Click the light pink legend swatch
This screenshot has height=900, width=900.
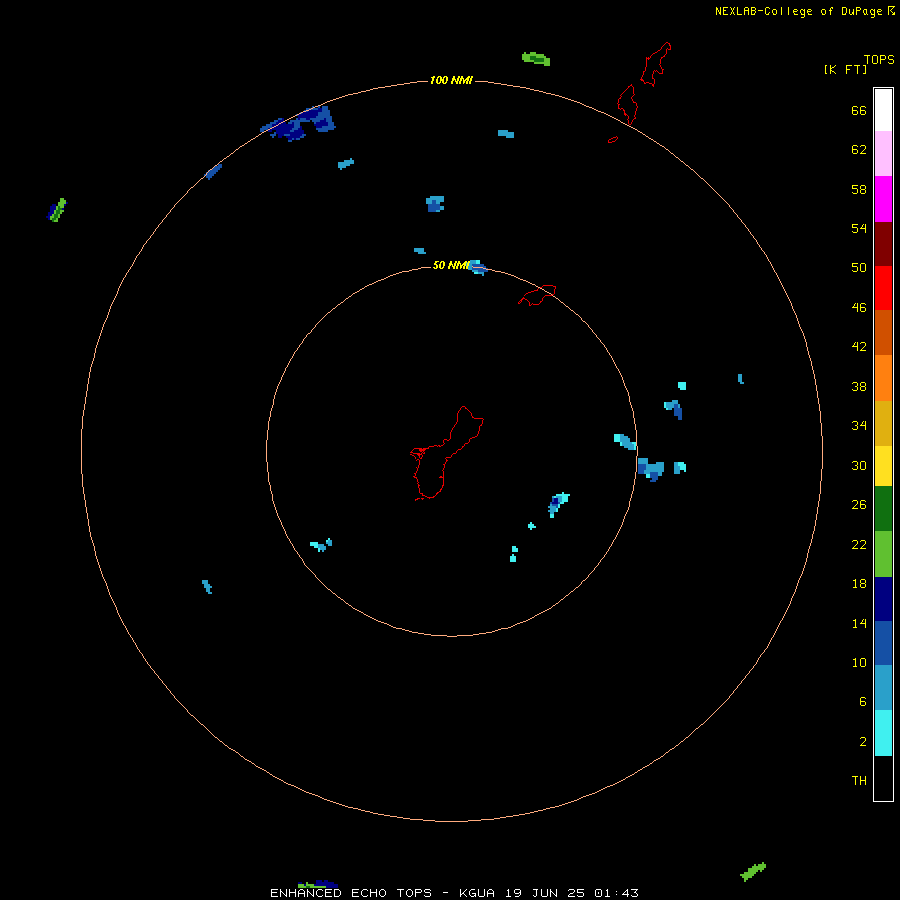click(x=883, y=154)
